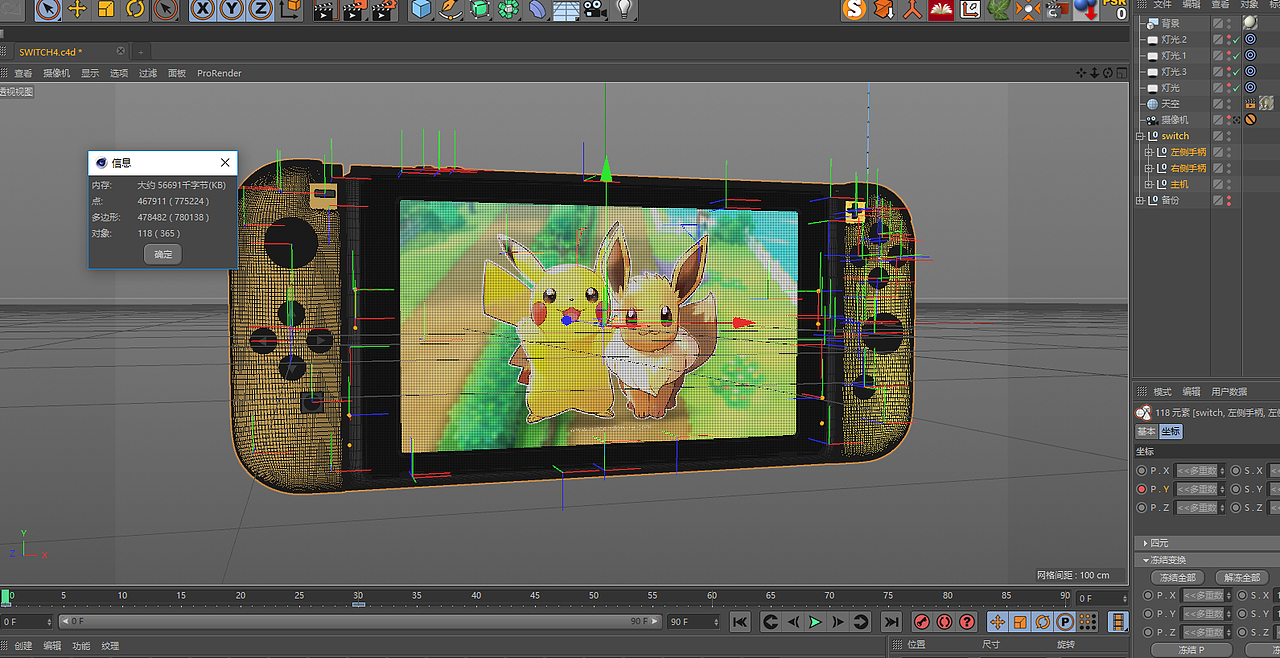The height and width of the screenshot is (658, 1280).
Task: Open the 过滤 viewport menu
Action: point(148,73)
